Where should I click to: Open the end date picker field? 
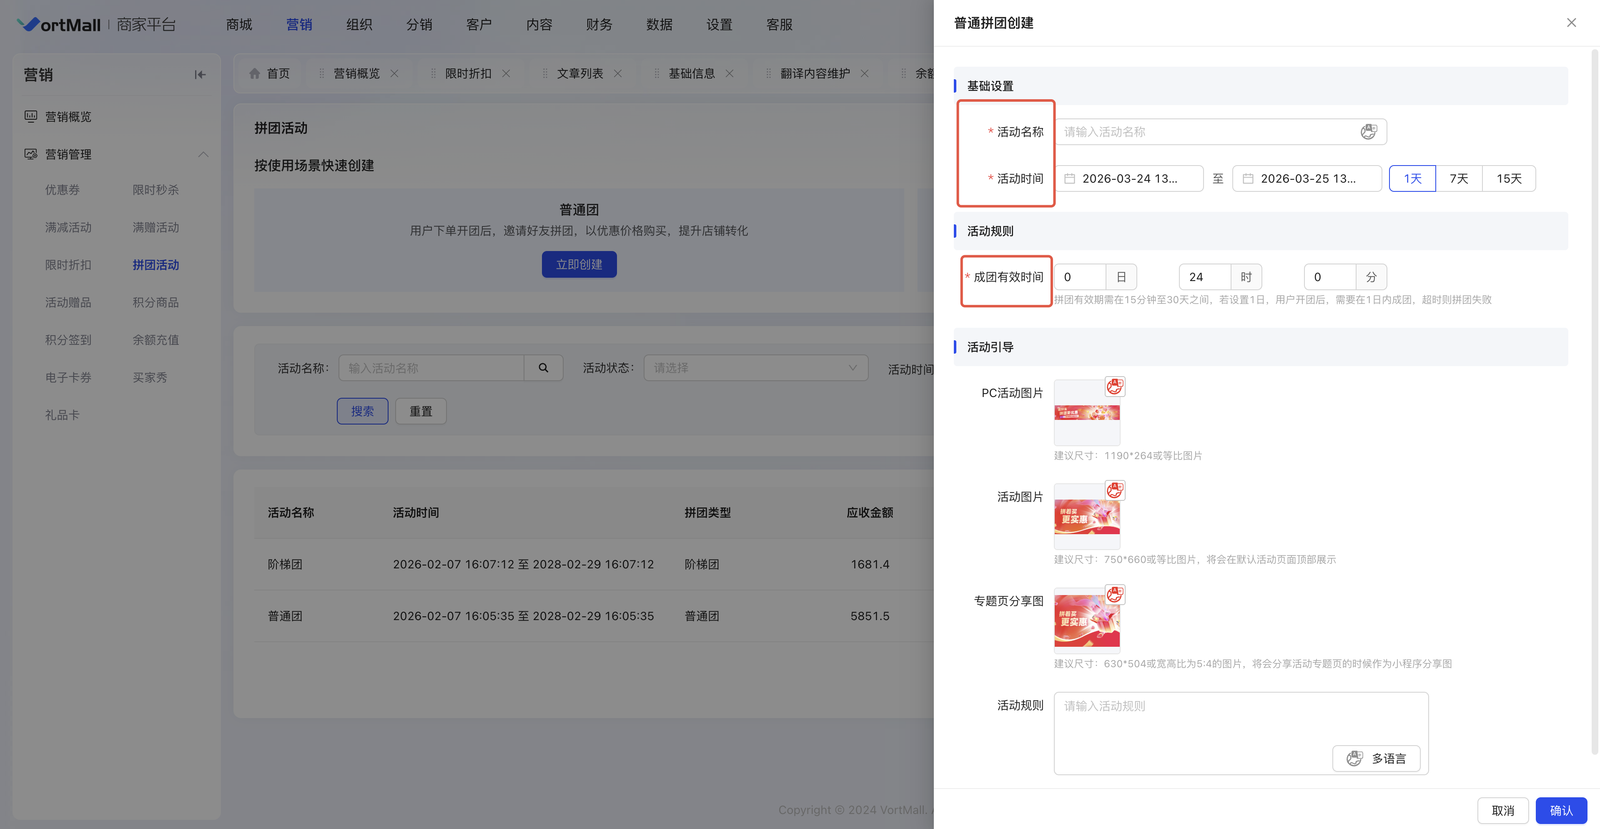tap(1307, 179)
